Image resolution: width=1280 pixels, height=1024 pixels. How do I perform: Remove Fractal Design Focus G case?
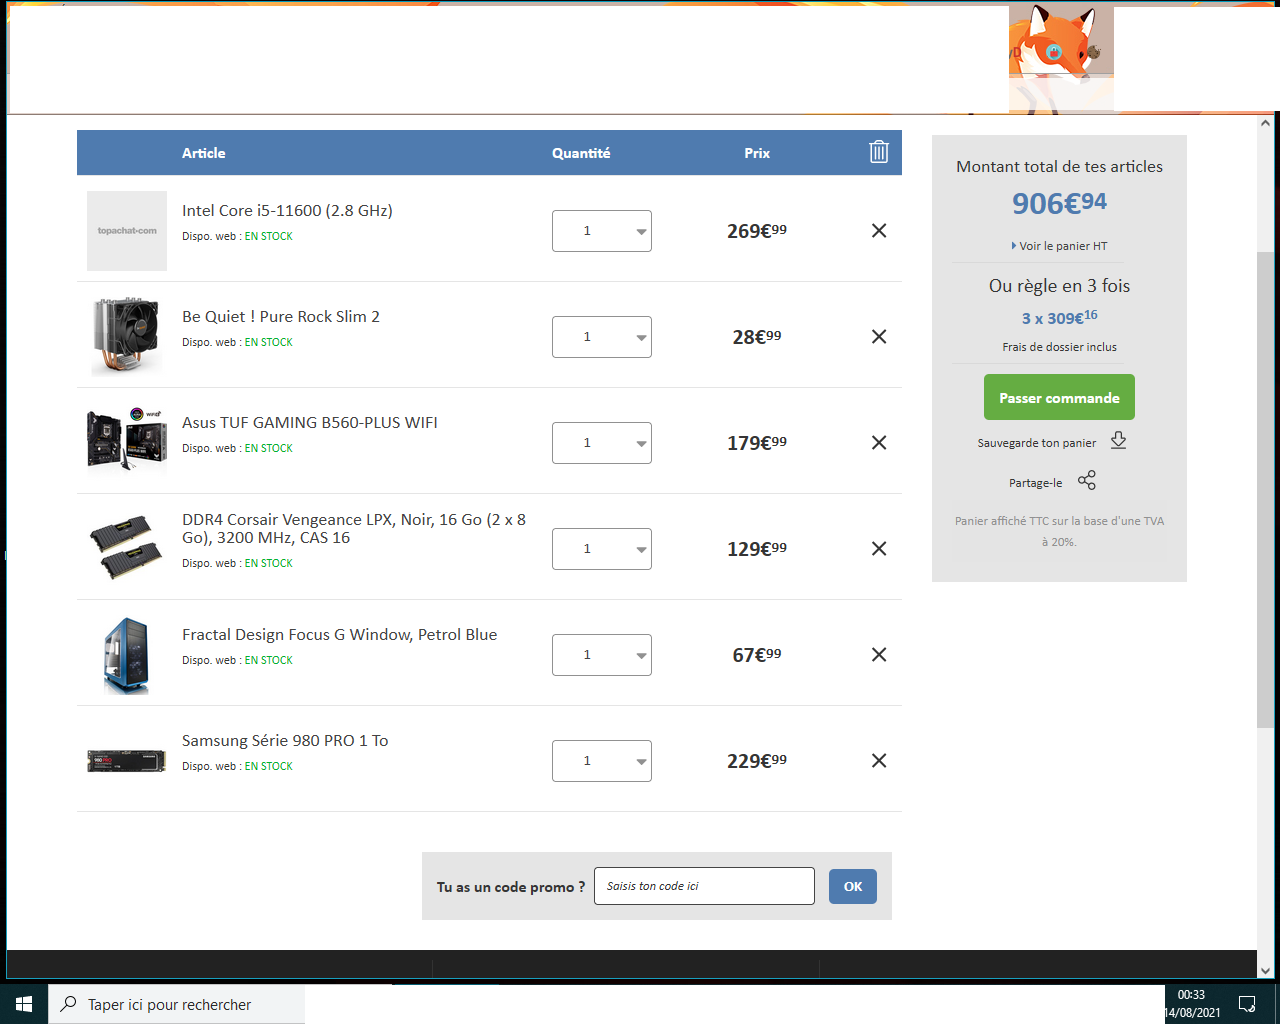point(879,655)
